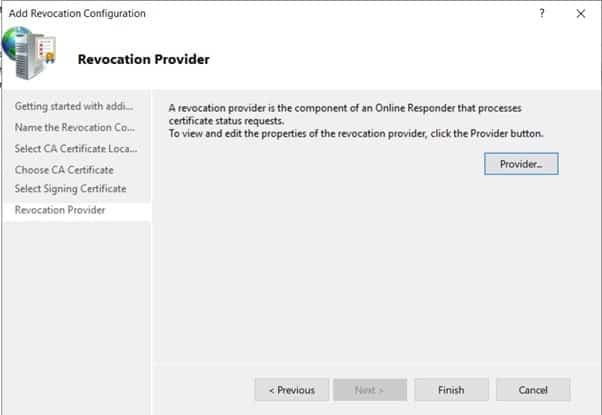Open Select CA Certificate Location step
This screenshot has height=415, width=602.
click(x=76, y=148)
